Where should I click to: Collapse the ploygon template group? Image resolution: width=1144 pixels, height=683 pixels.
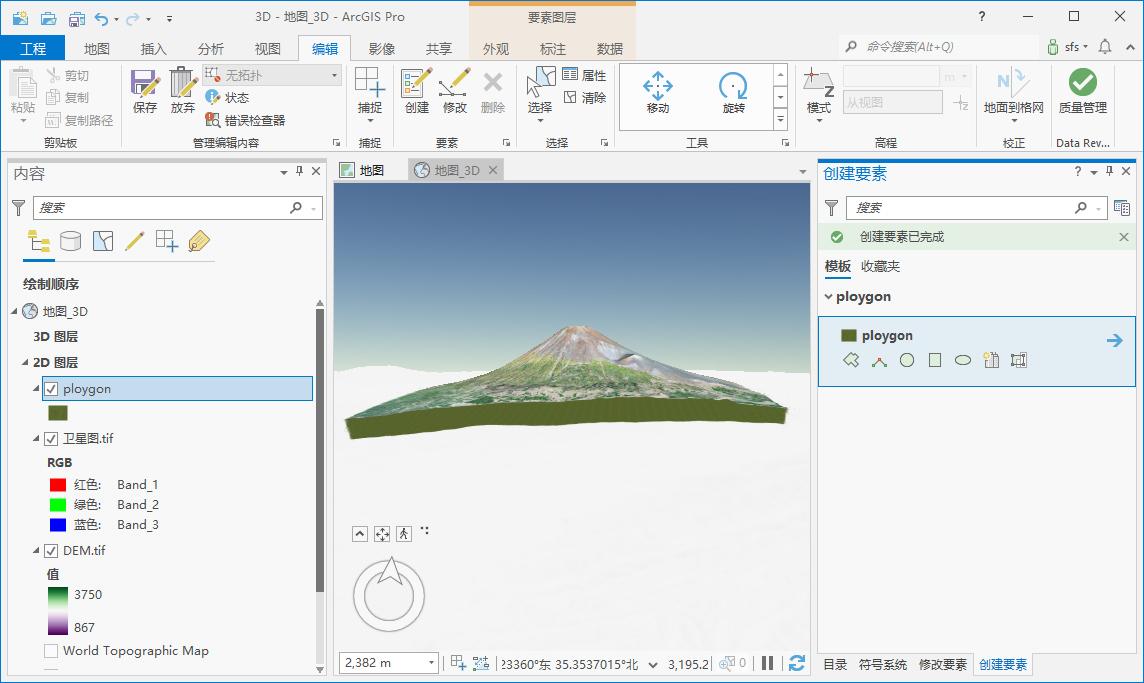tap(828, 296)
